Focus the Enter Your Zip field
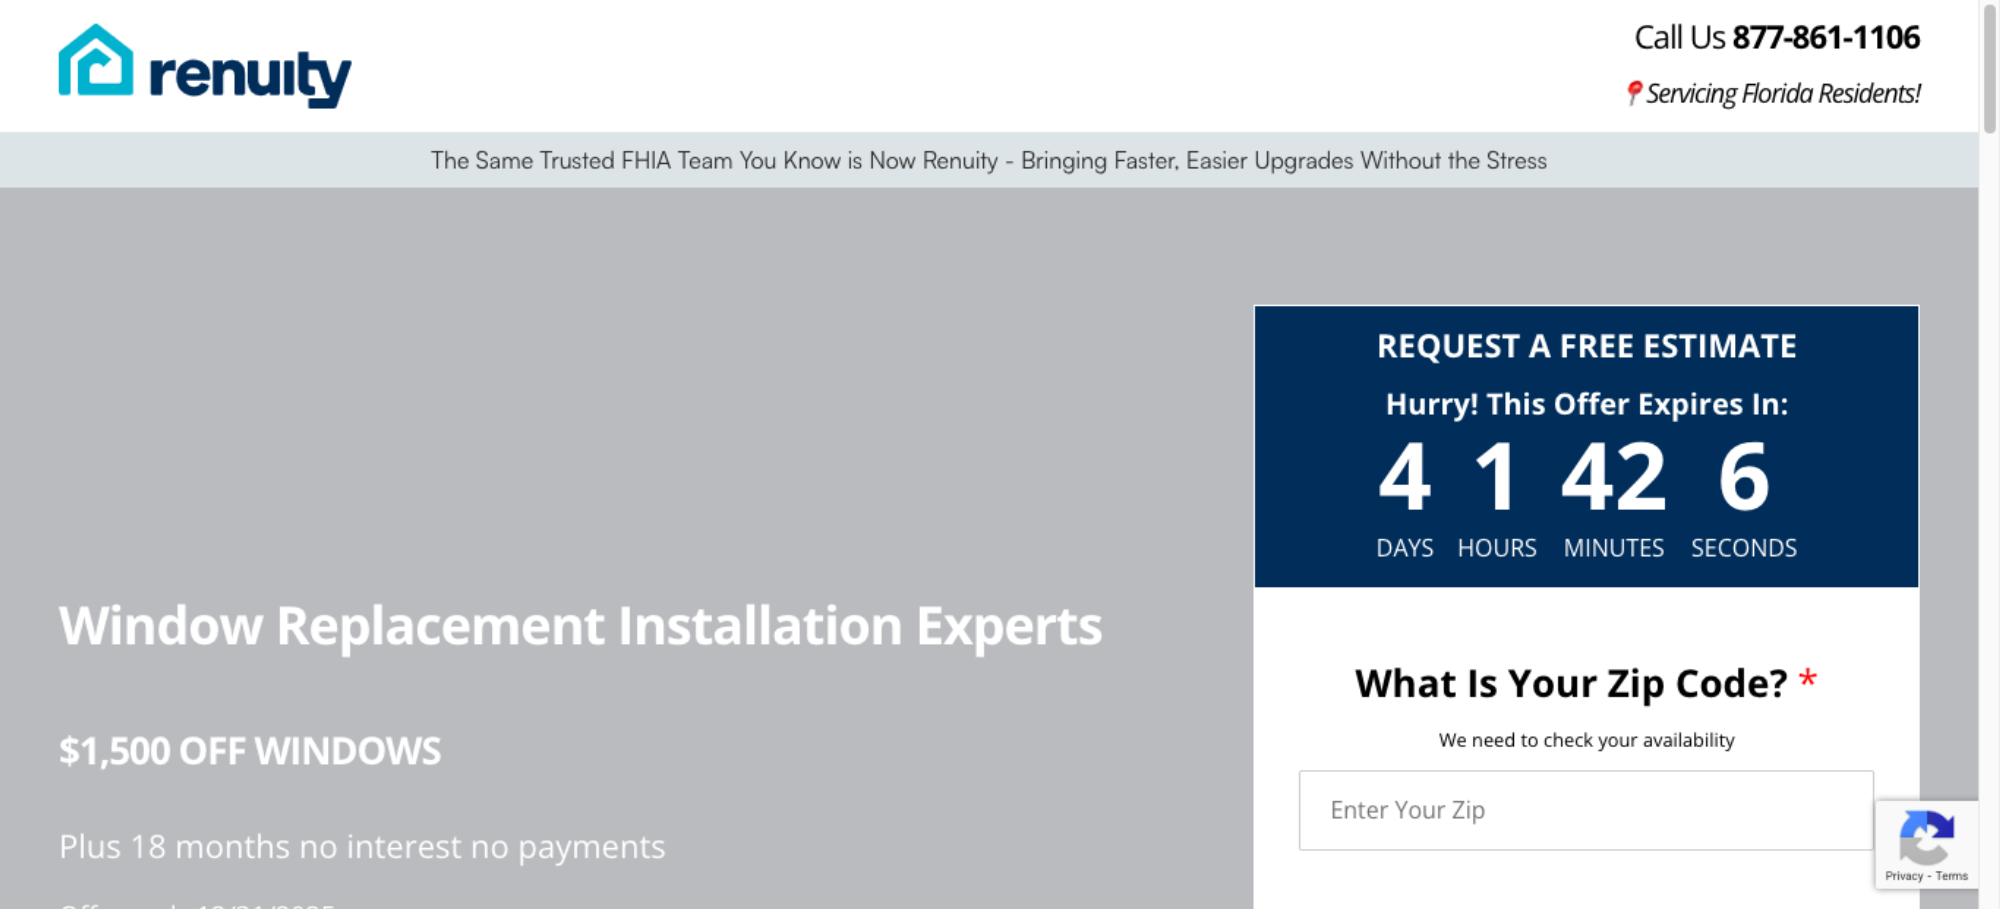This screenshot has width=2000, height=909. [x=1586, y=810]
